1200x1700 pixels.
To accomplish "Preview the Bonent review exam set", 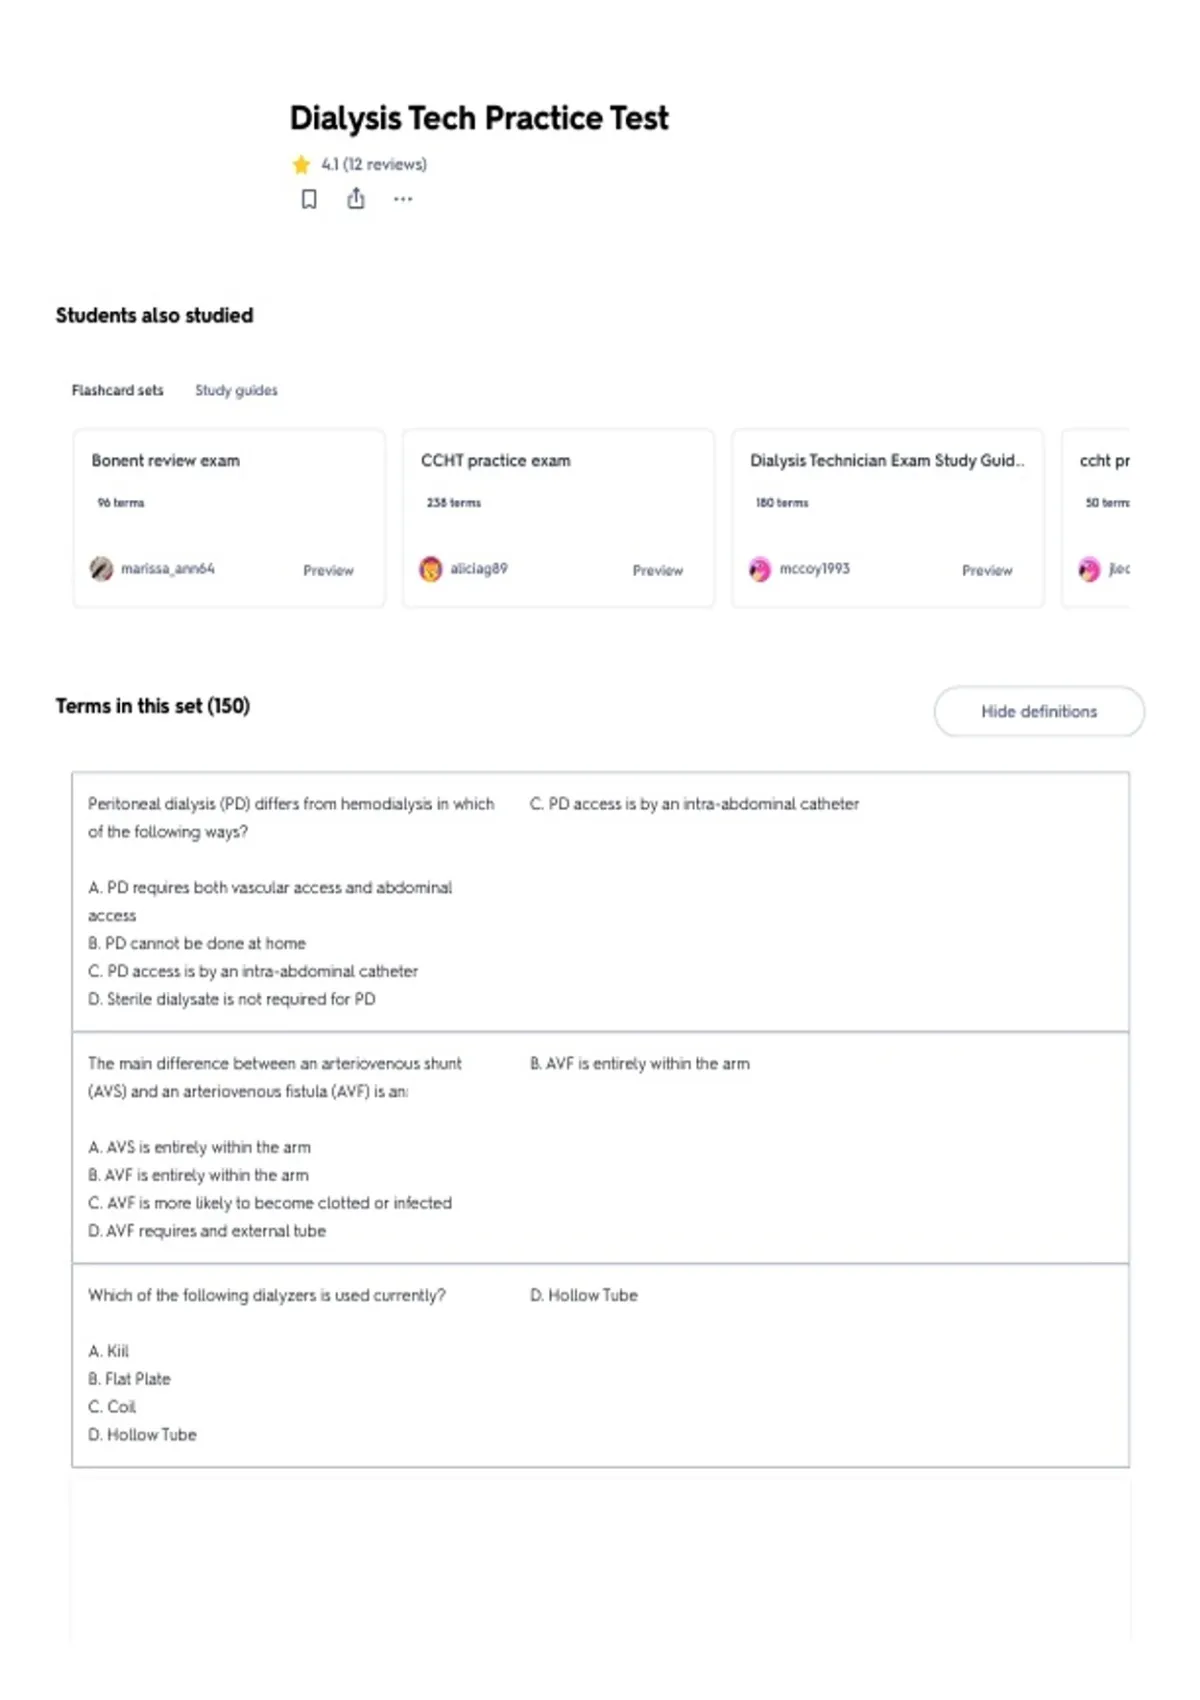I will pos(328,570).
